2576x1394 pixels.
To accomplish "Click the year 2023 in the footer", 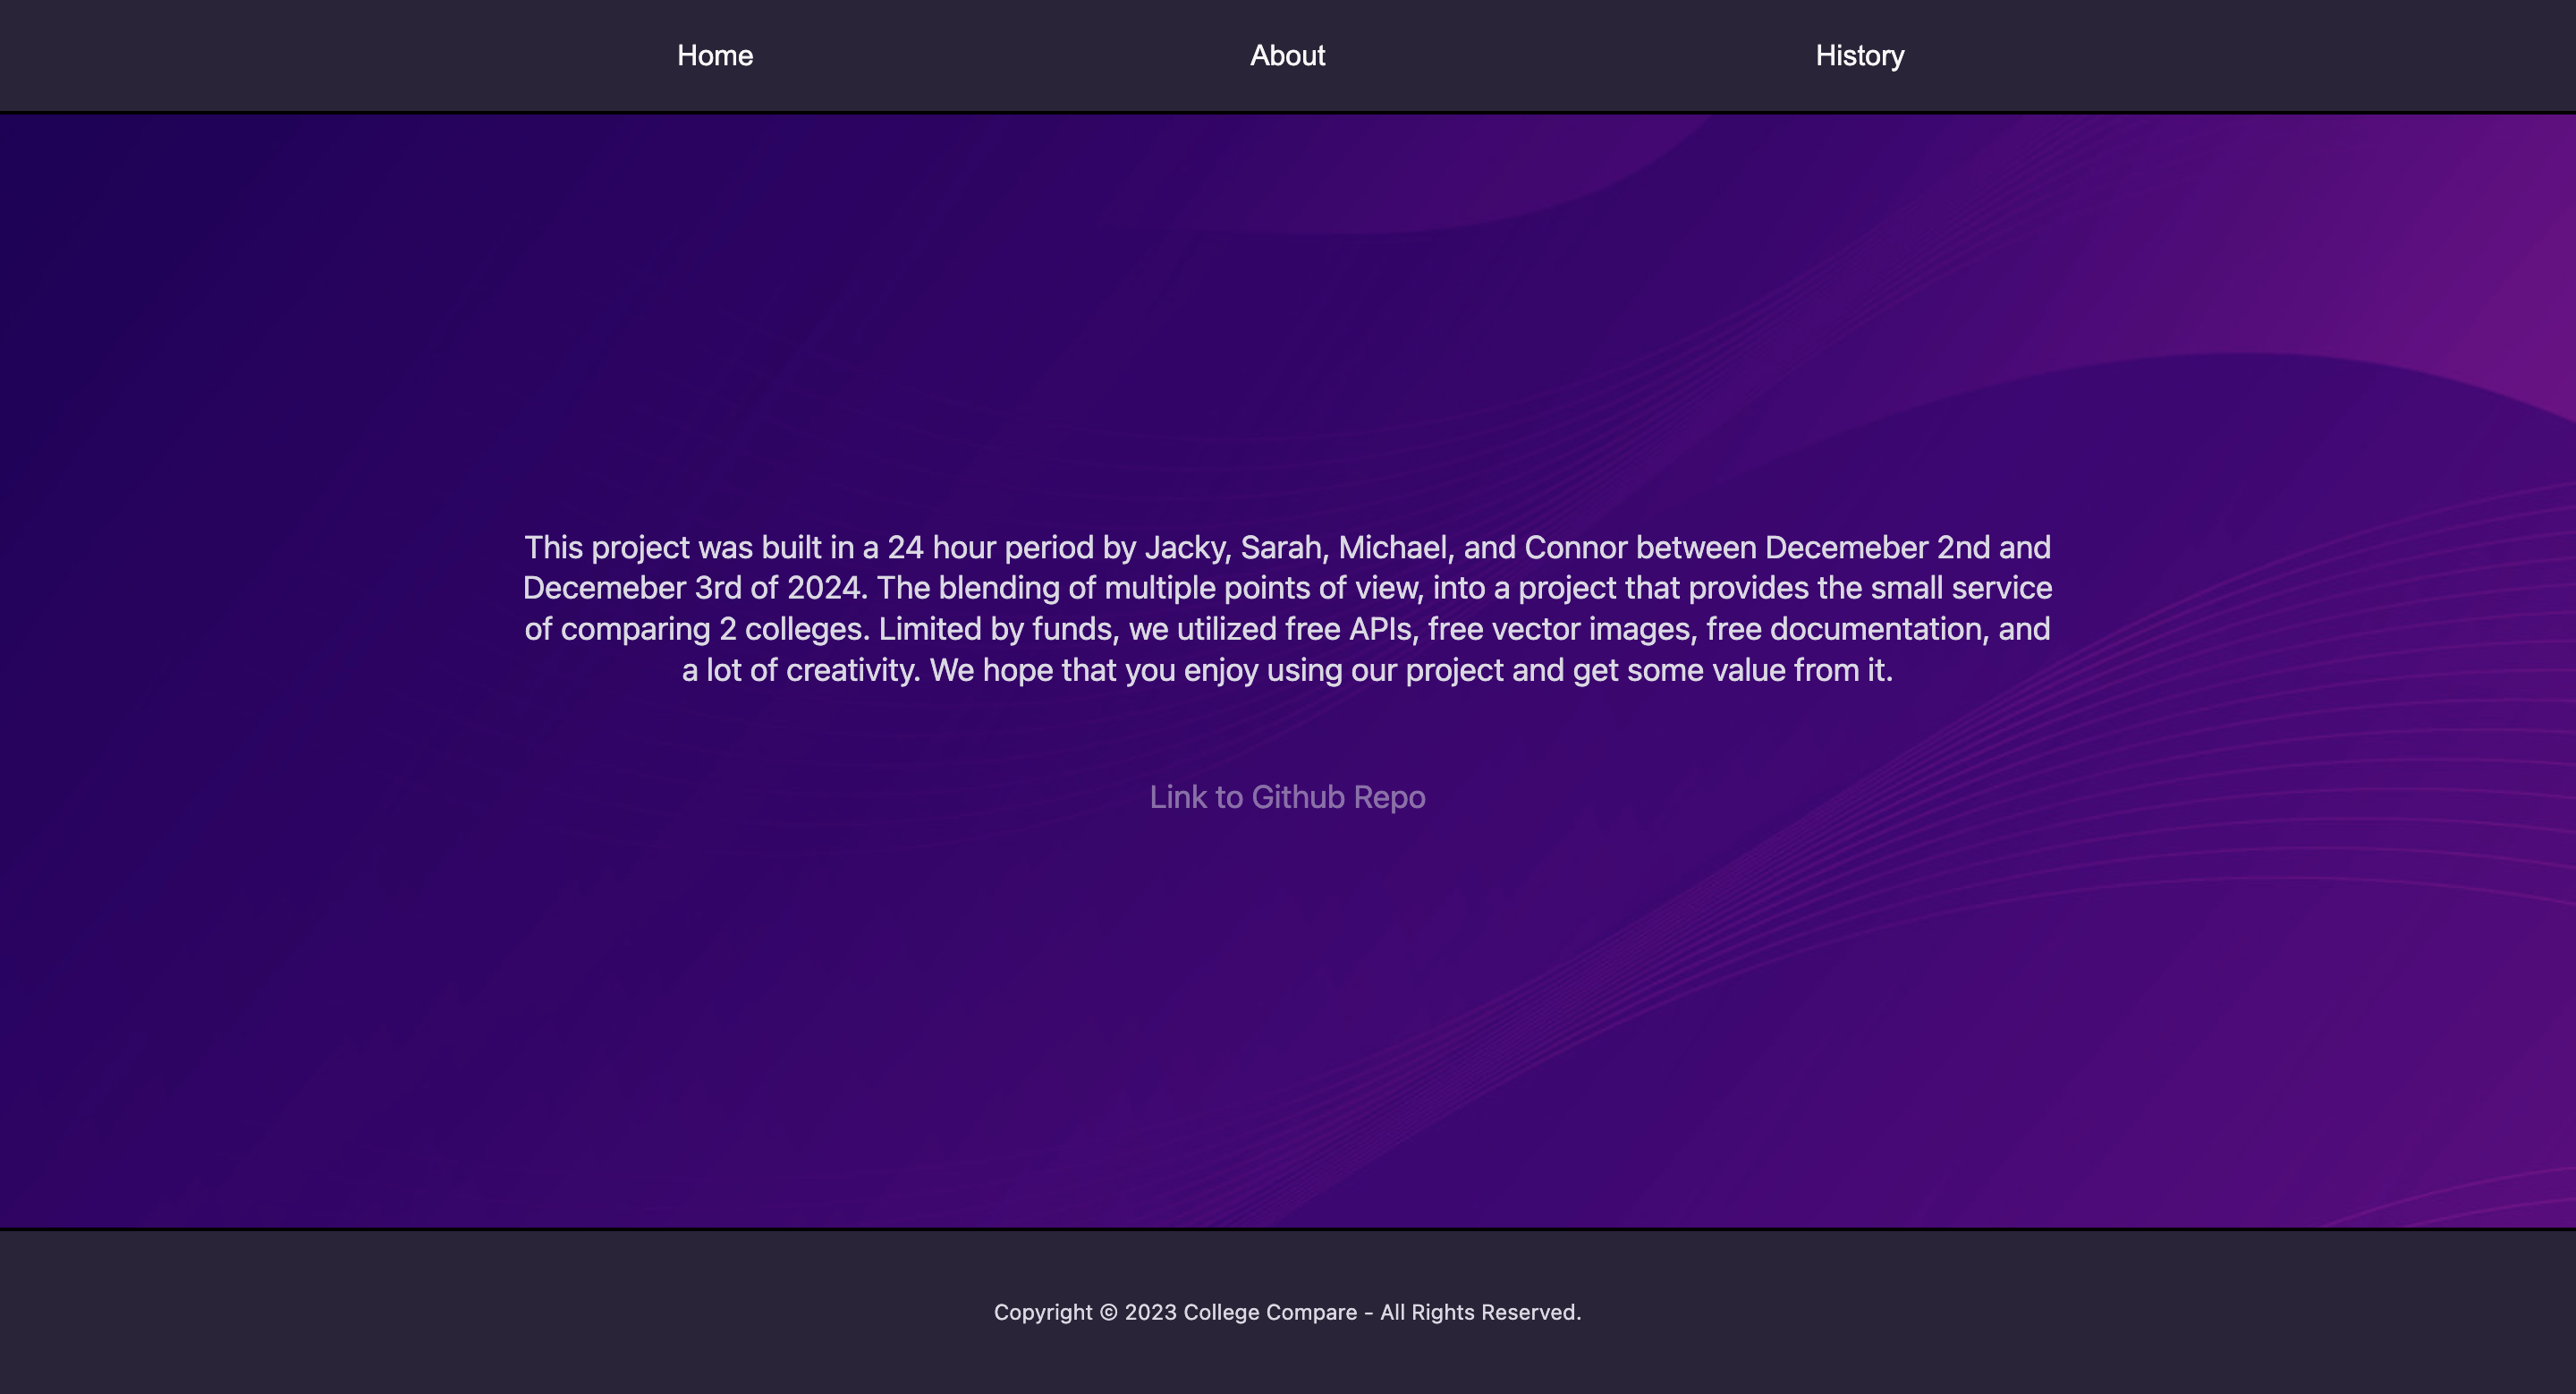I will point(1150,1312).
